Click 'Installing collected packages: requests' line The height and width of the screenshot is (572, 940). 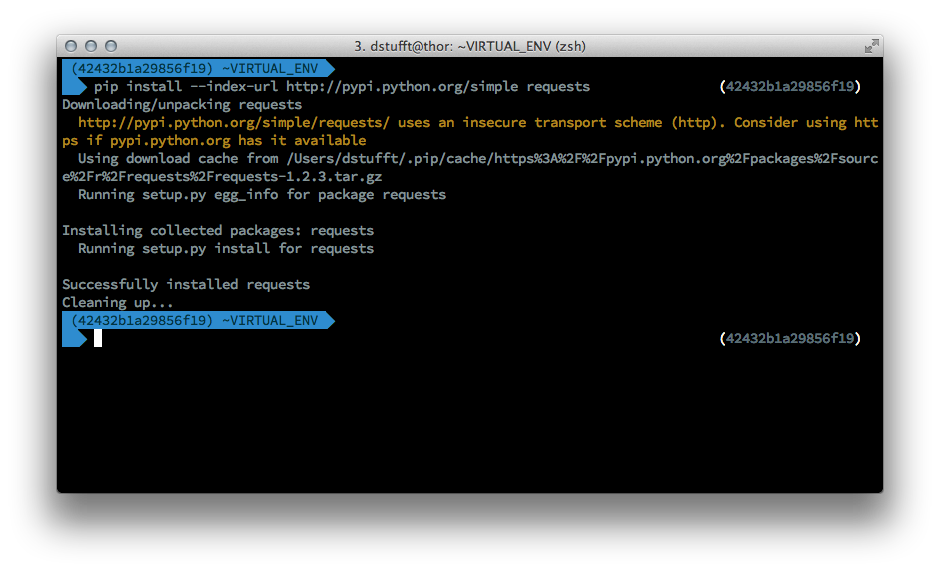[218, 230]
